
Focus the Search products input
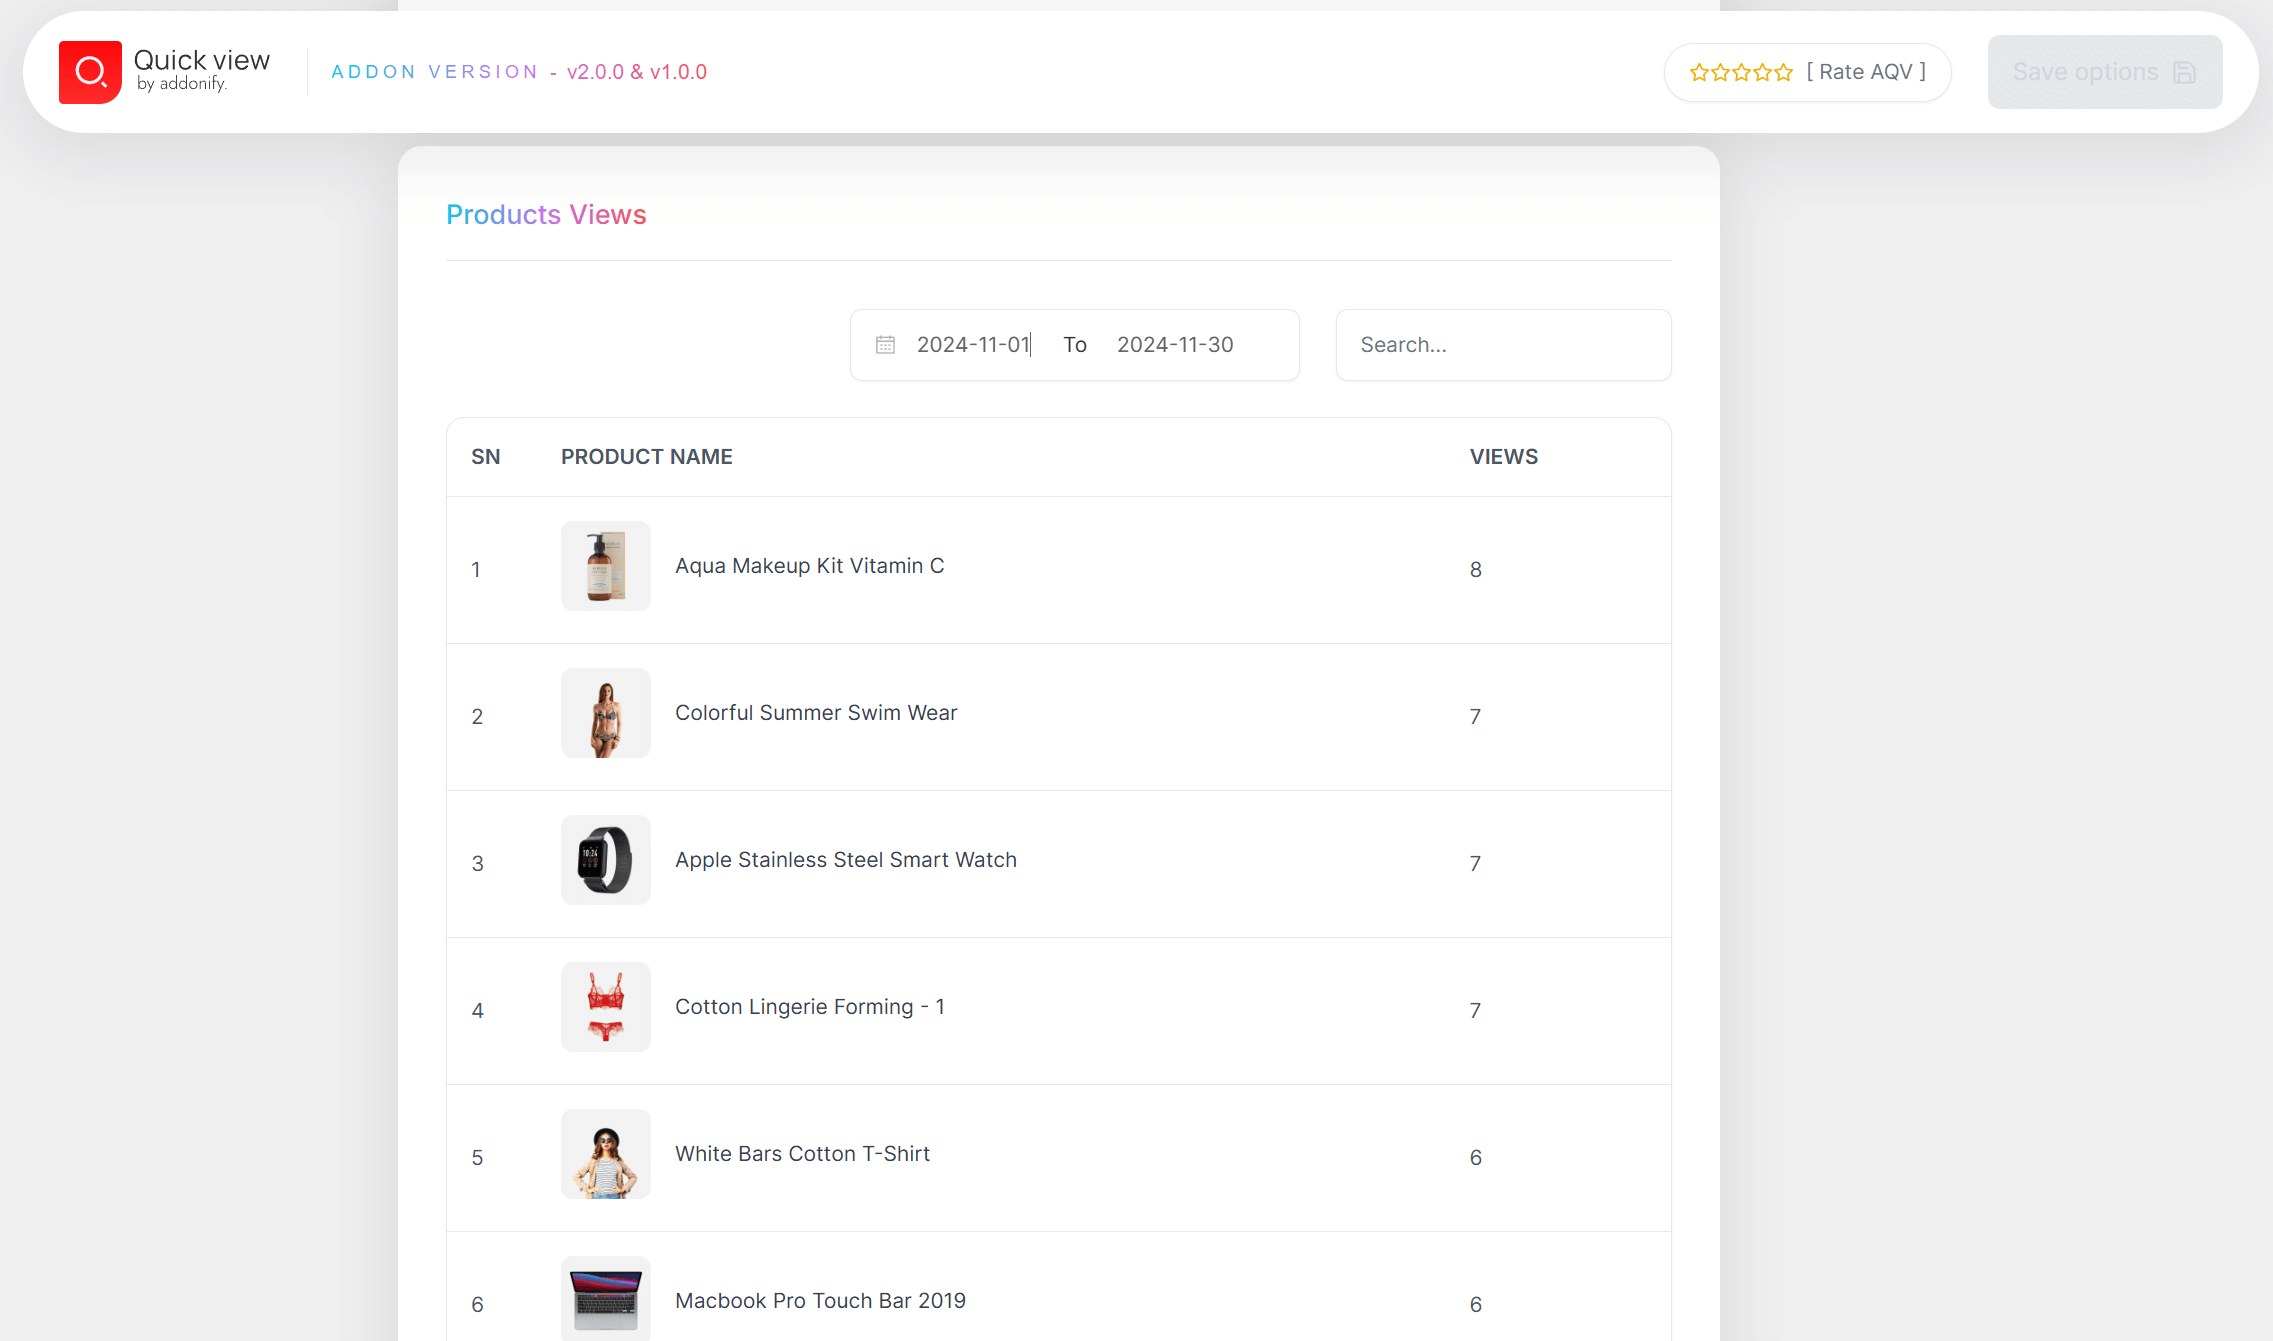(1502, 345)
